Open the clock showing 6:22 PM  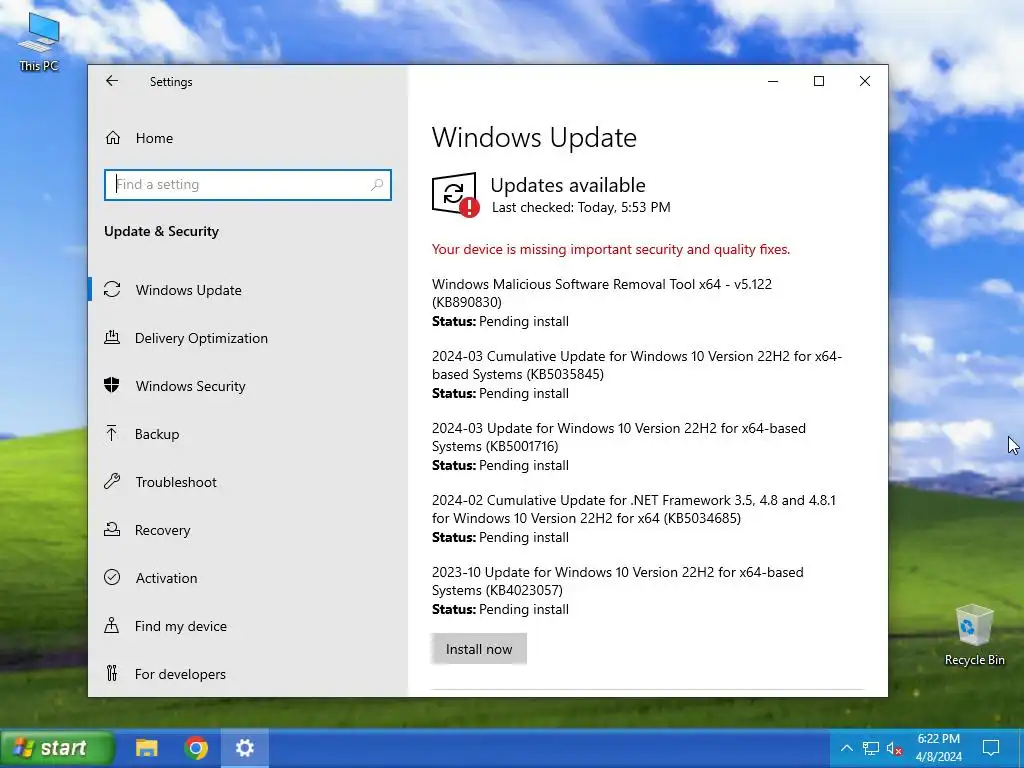click(938, 748)
